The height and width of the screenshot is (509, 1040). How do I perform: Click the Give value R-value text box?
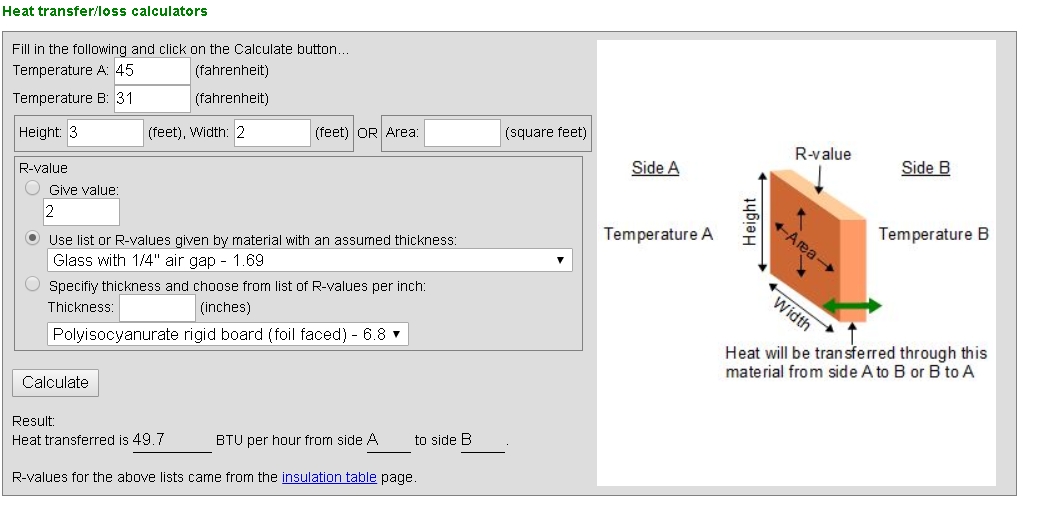pyautogui.click(x=81, y=212)
